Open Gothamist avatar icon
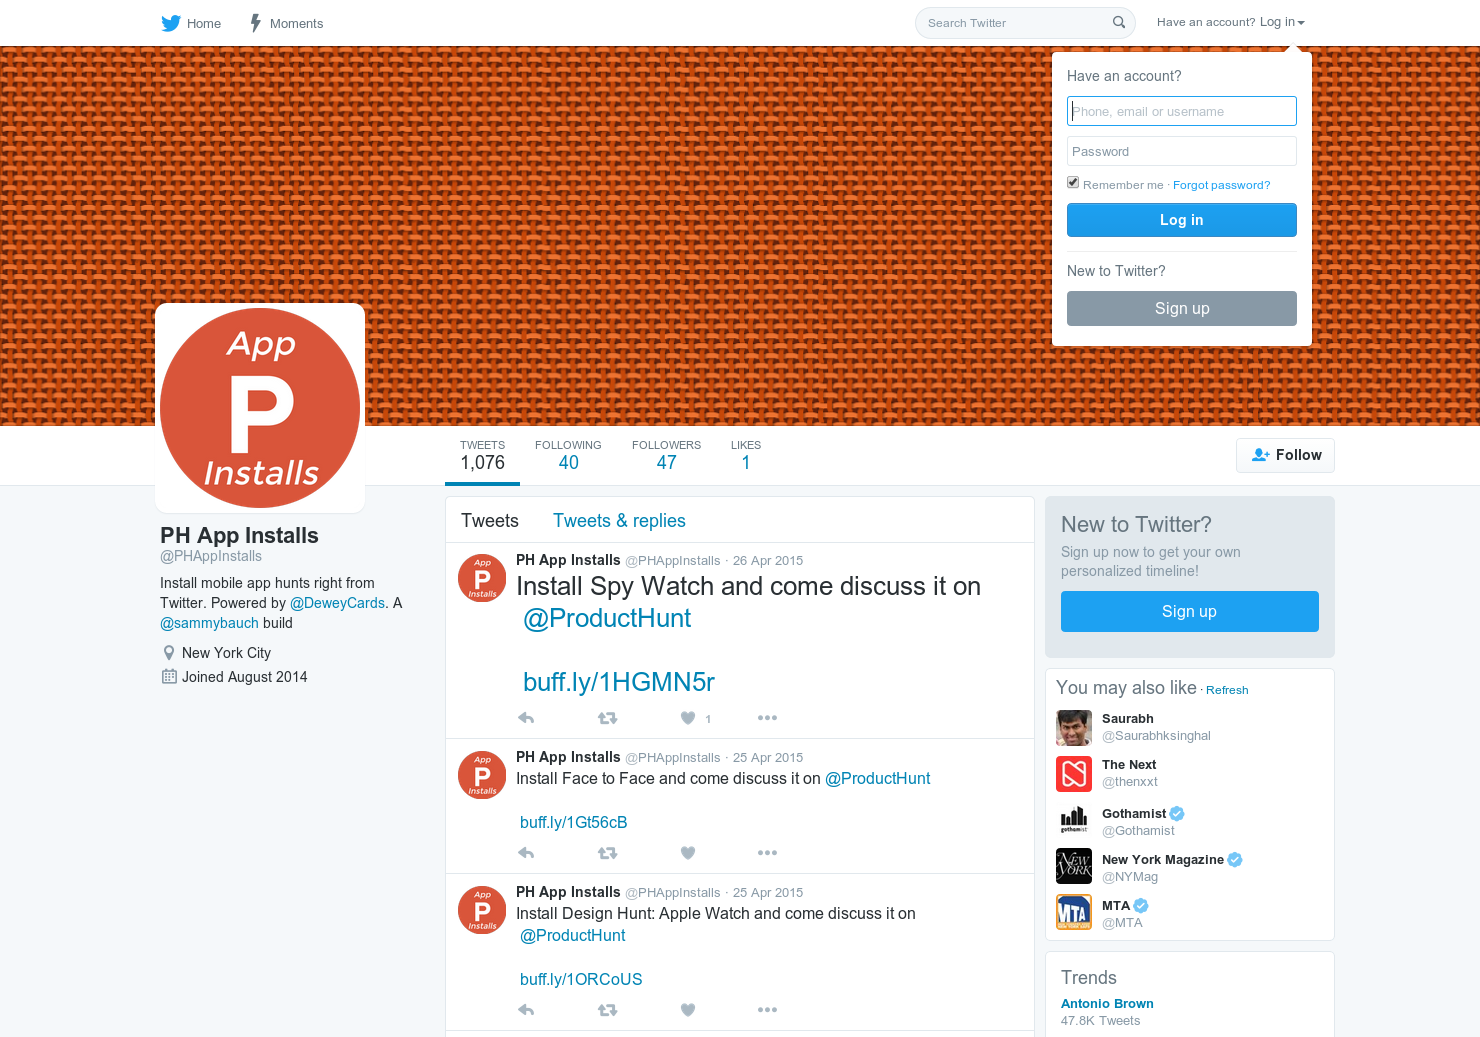 (x=1074, y=820)
